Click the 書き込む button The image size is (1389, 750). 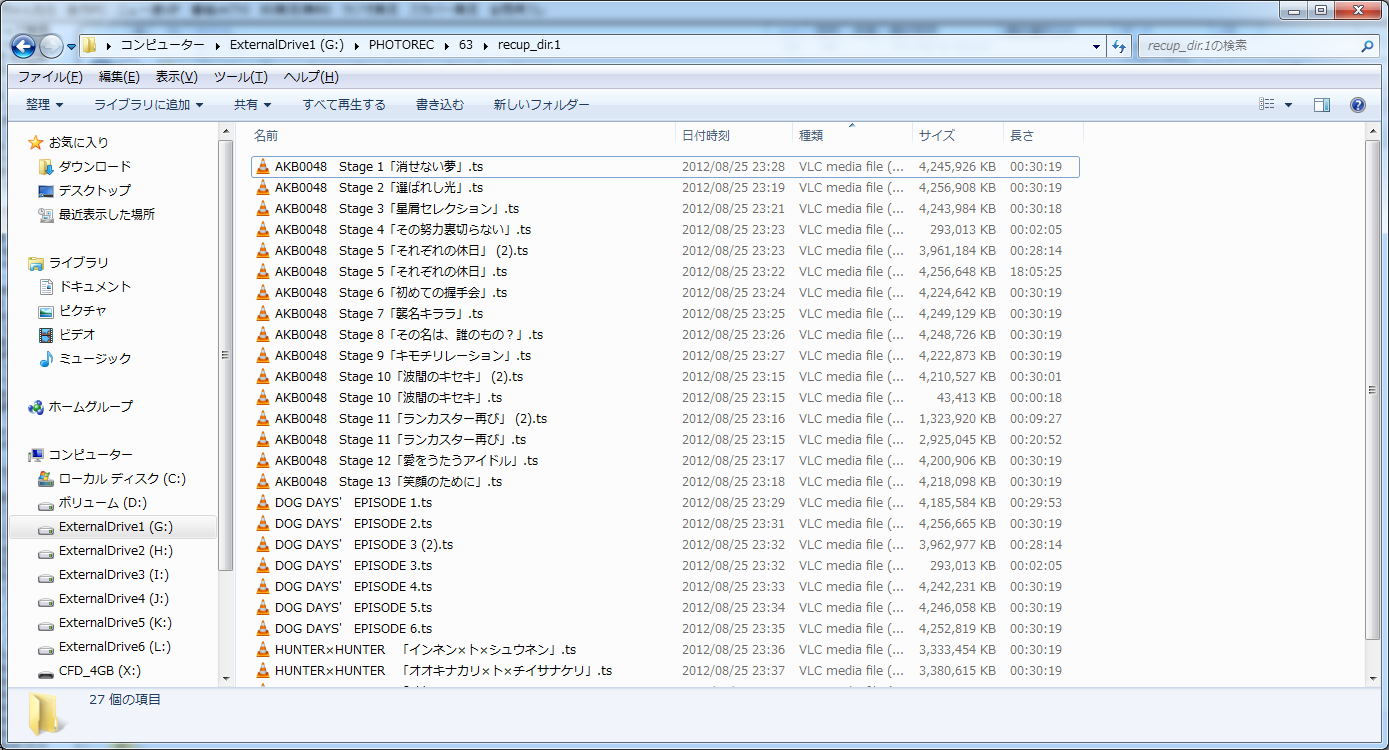(440, 105)
